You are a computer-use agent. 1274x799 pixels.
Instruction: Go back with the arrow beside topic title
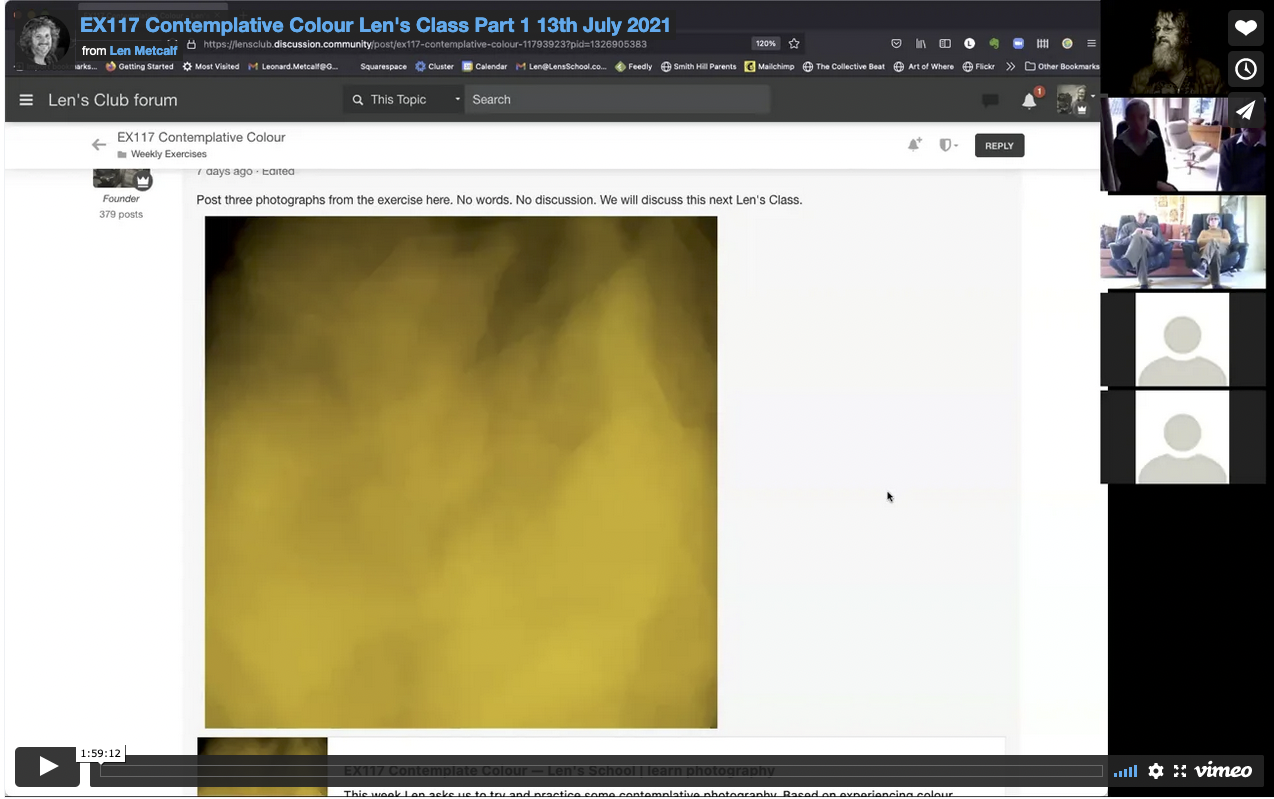(x=99, y=145)
